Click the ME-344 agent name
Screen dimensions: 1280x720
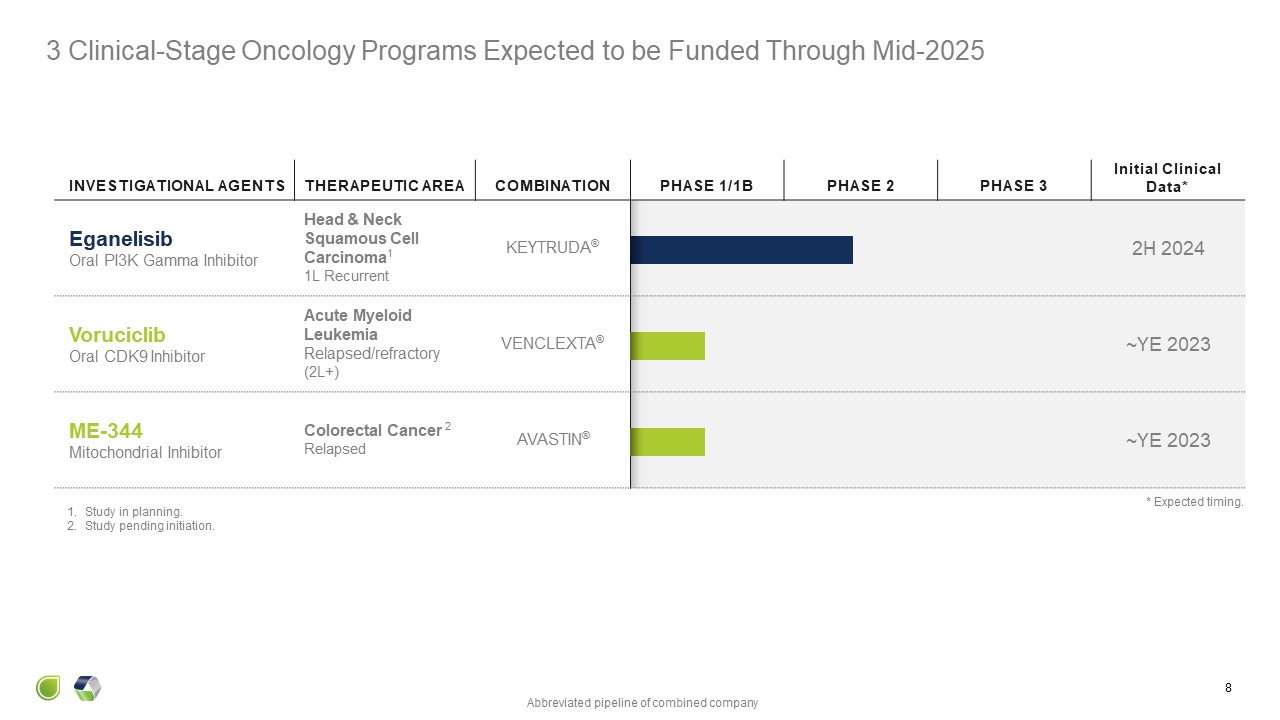[x=105, y=431]
